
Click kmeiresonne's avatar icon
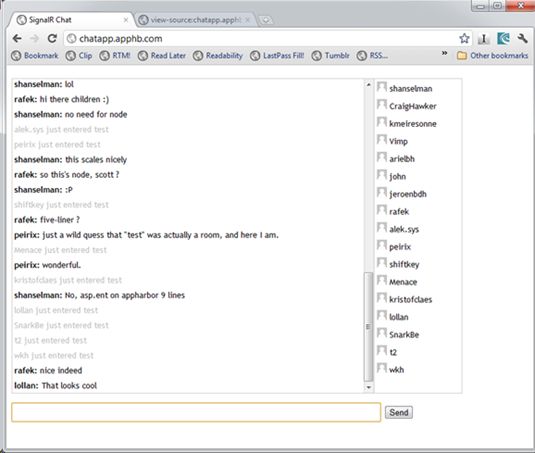[x=382, y=122]
